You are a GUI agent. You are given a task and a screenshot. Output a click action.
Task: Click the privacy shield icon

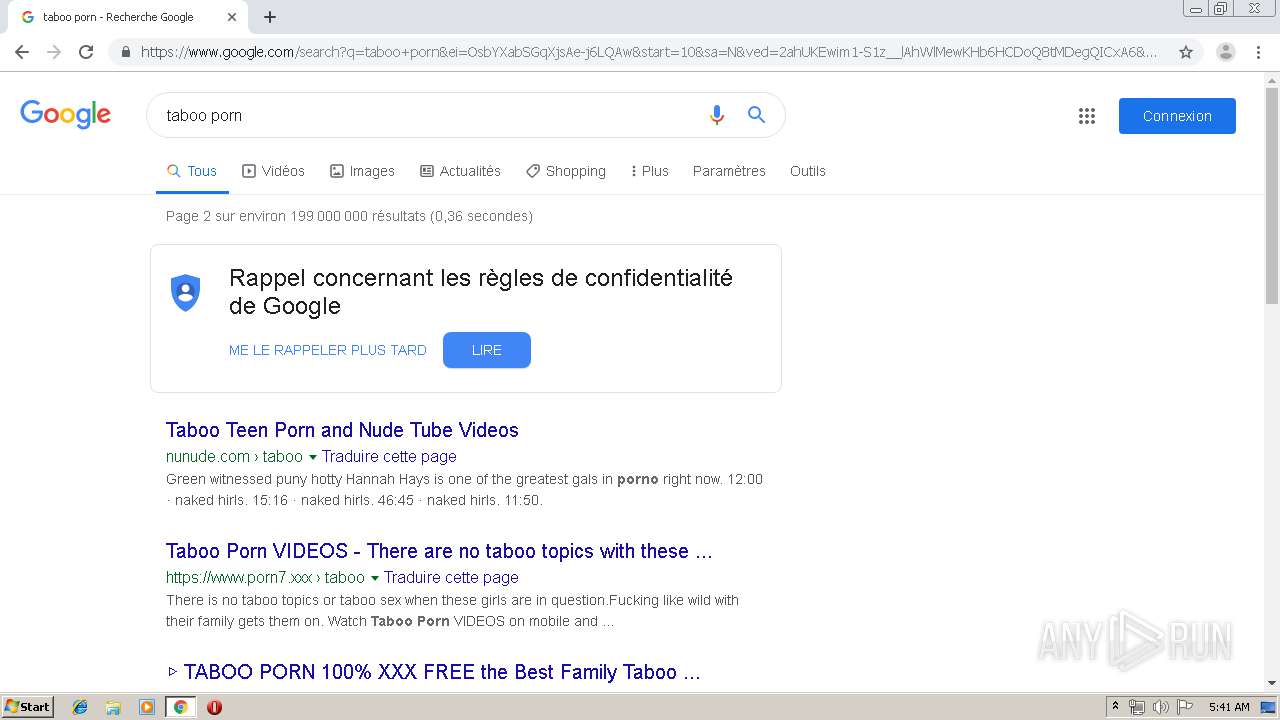[186, 293]
